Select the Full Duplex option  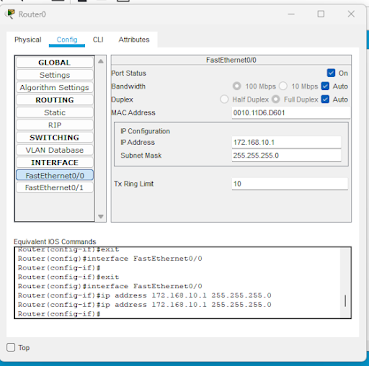[276, 99]
